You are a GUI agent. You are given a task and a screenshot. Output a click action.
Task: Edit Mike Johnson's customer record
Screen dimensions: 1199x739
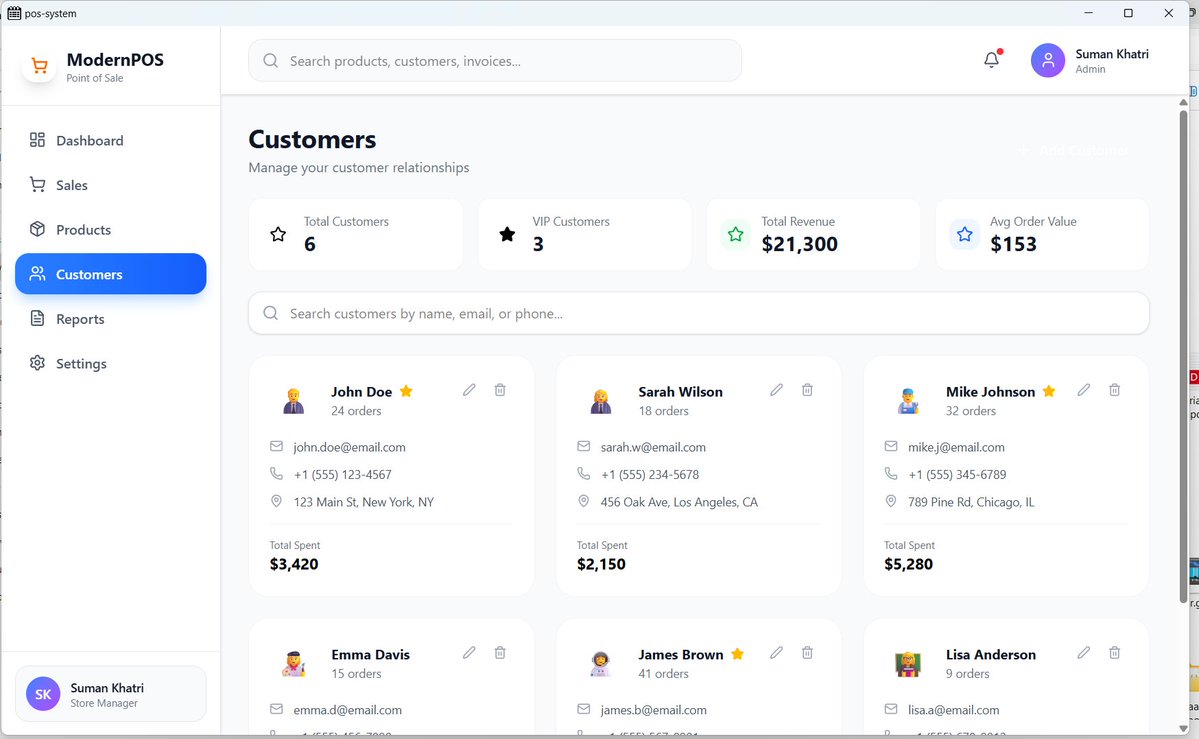tap(1084, 390)
